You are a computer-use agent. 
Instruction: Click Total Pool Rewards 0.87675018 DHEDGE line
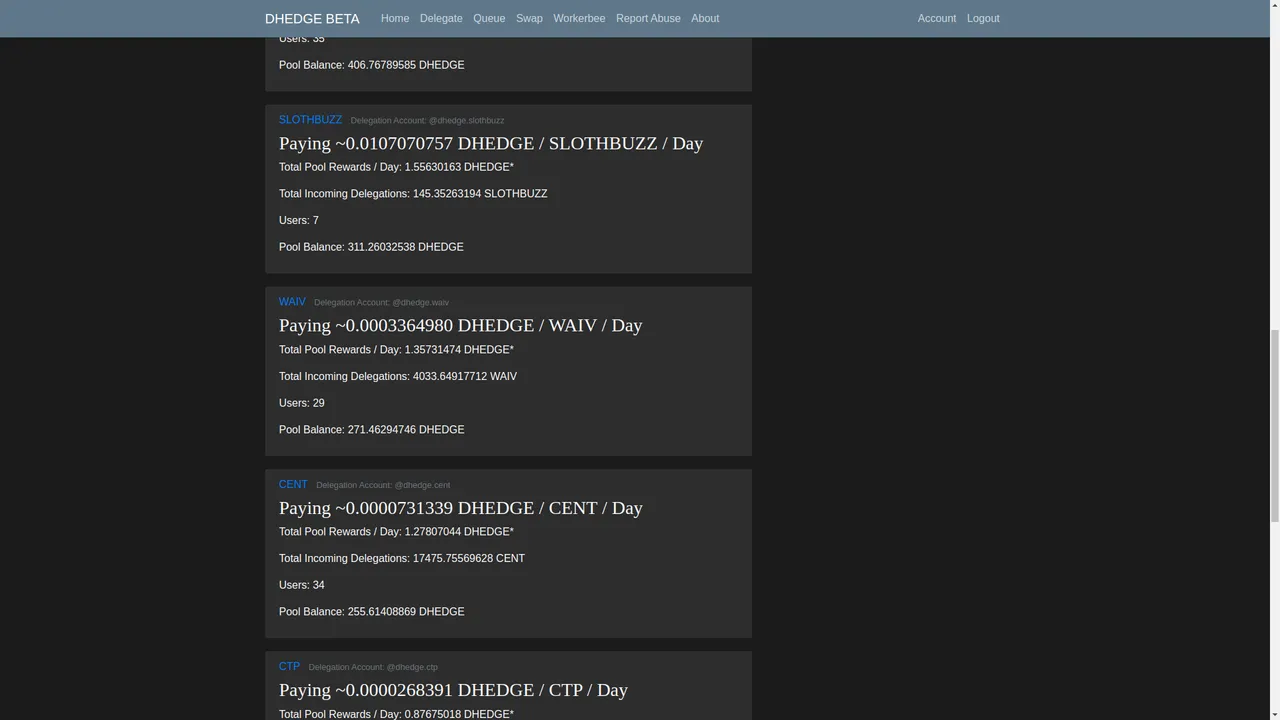396,713
